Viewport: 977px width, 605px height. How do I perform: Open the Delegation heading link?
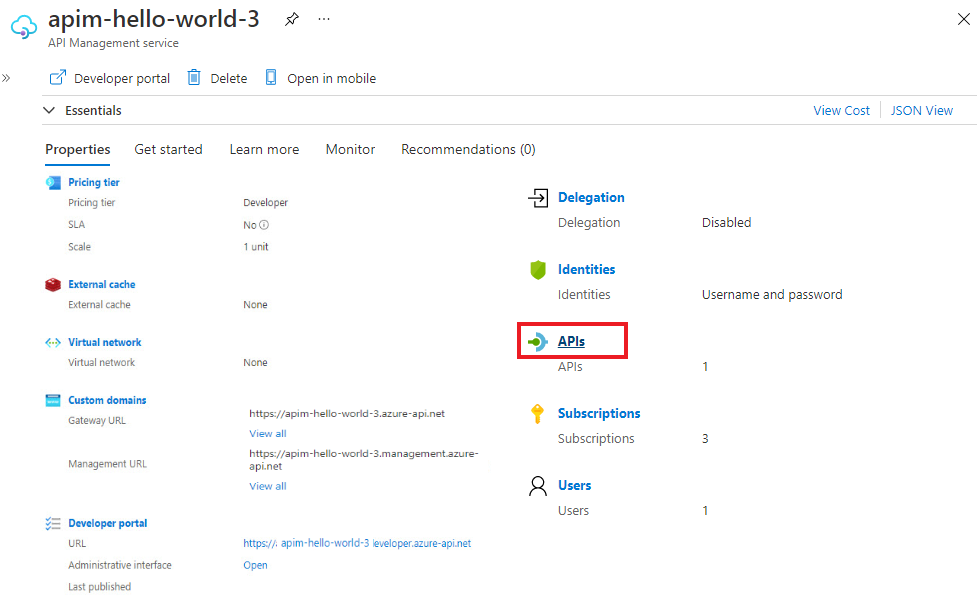pos(591,198)
